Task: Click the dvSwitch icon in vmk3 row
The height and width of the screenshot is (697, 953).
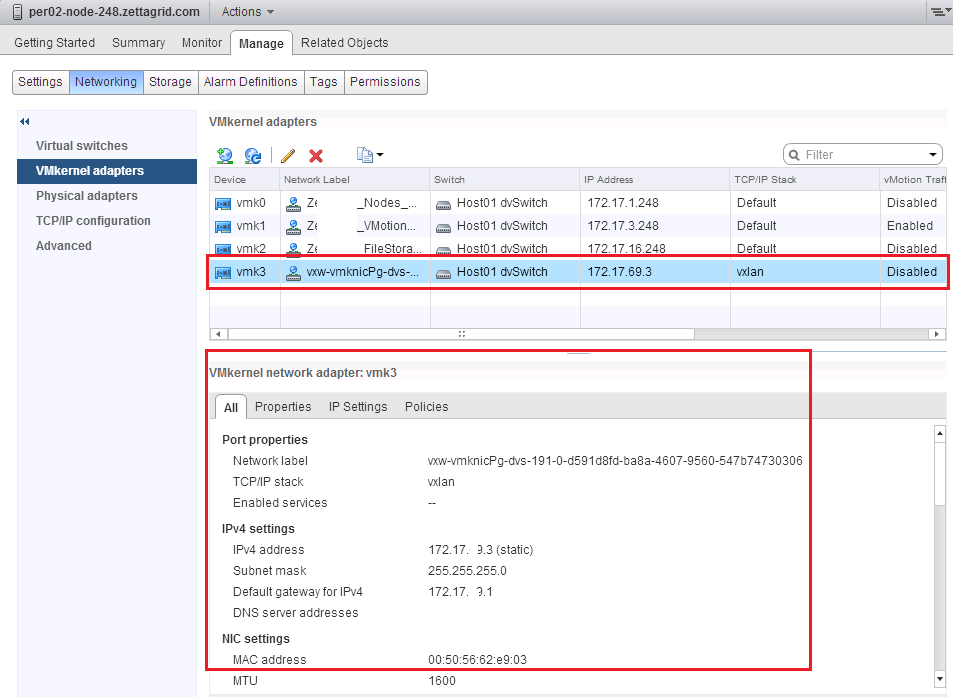Action: pyautogui.click(x=444, y=274)
